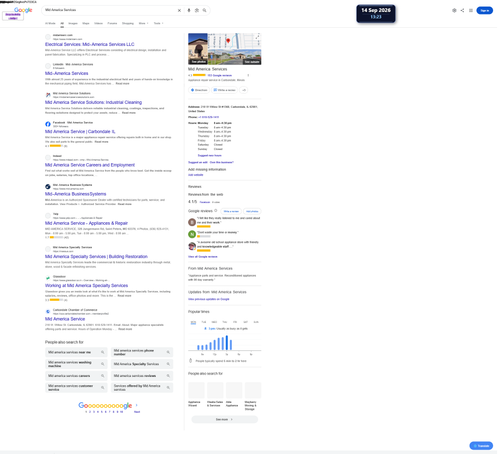The image size is (500, 454).
Task: Open Mayberry Moving & Storage suggestion card
Action: pos(253,396)
